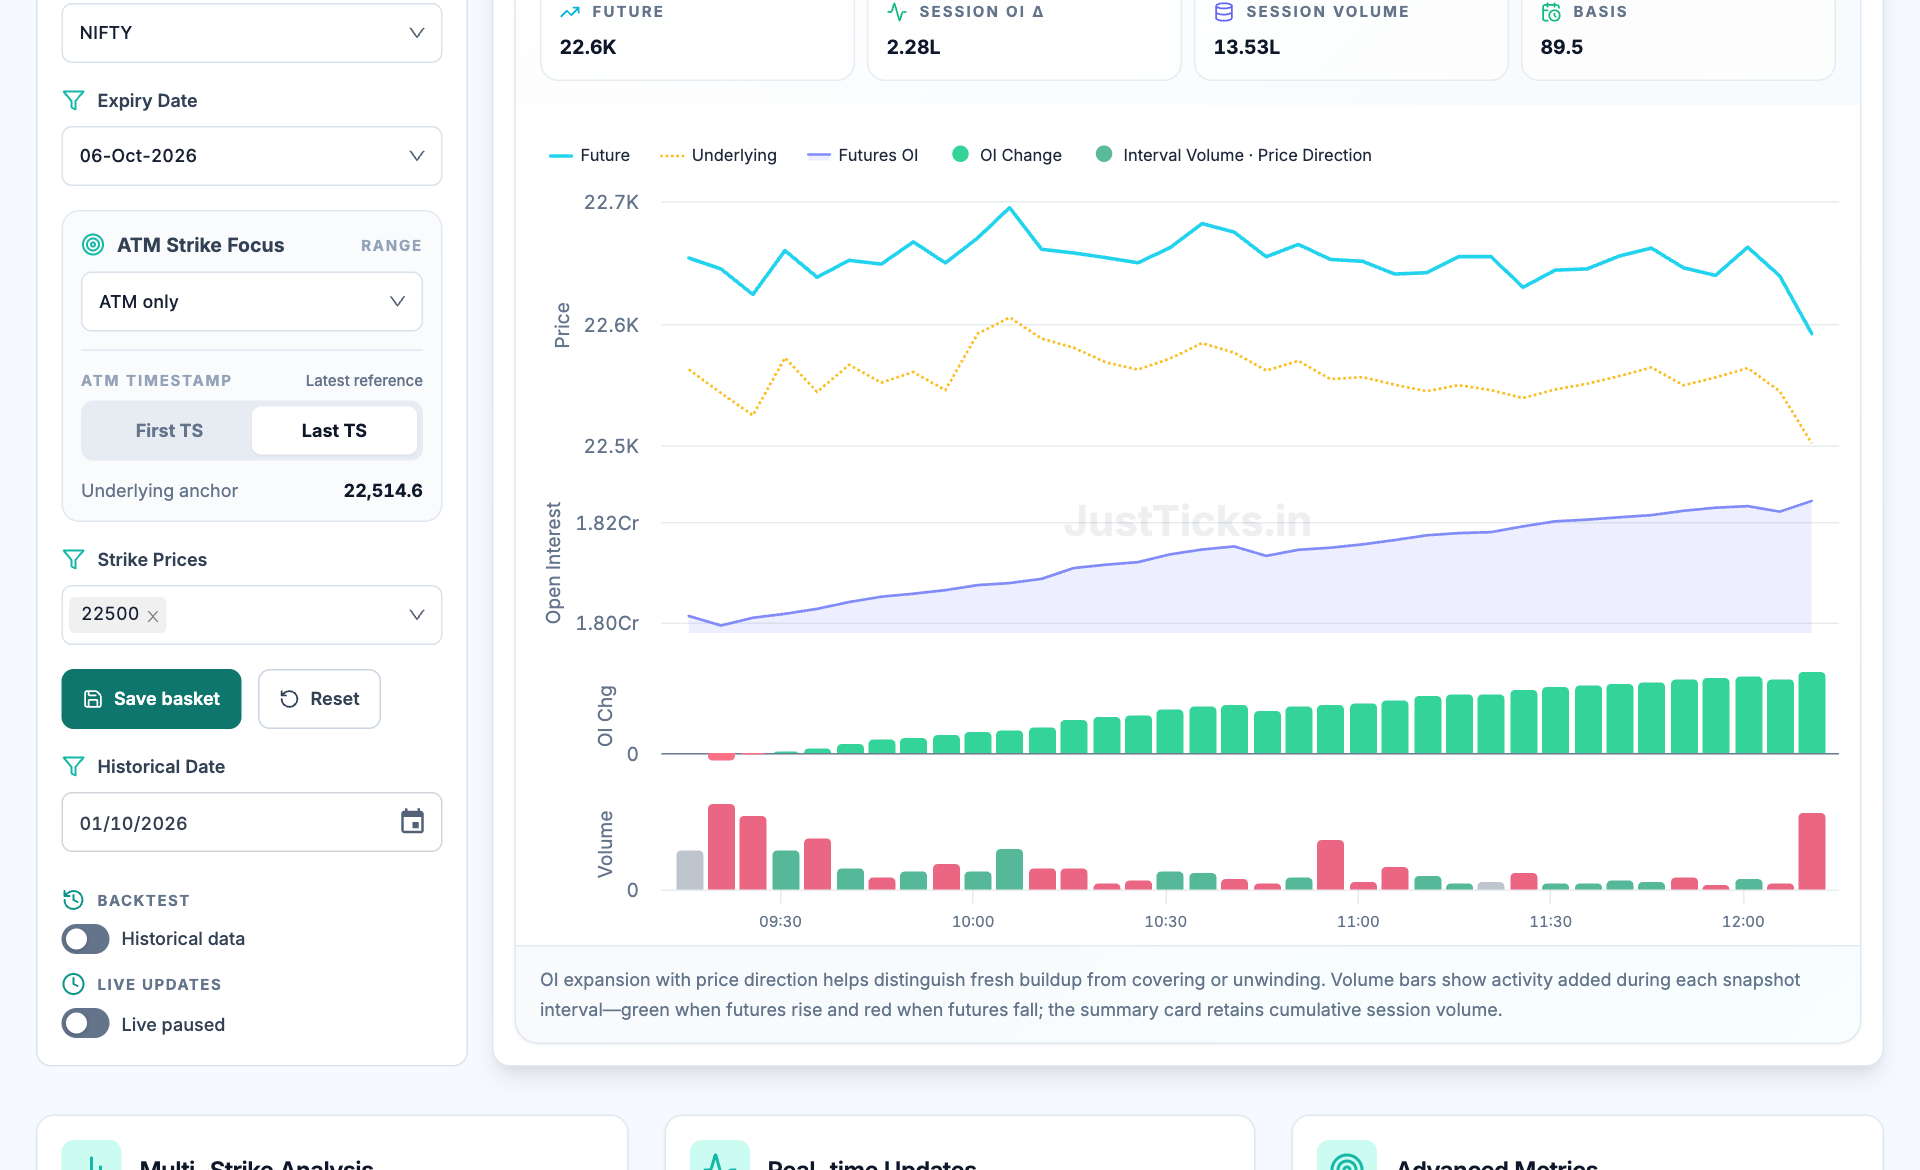
Task: Click the Strike Prices filter icon
Action: pos(73,559)
